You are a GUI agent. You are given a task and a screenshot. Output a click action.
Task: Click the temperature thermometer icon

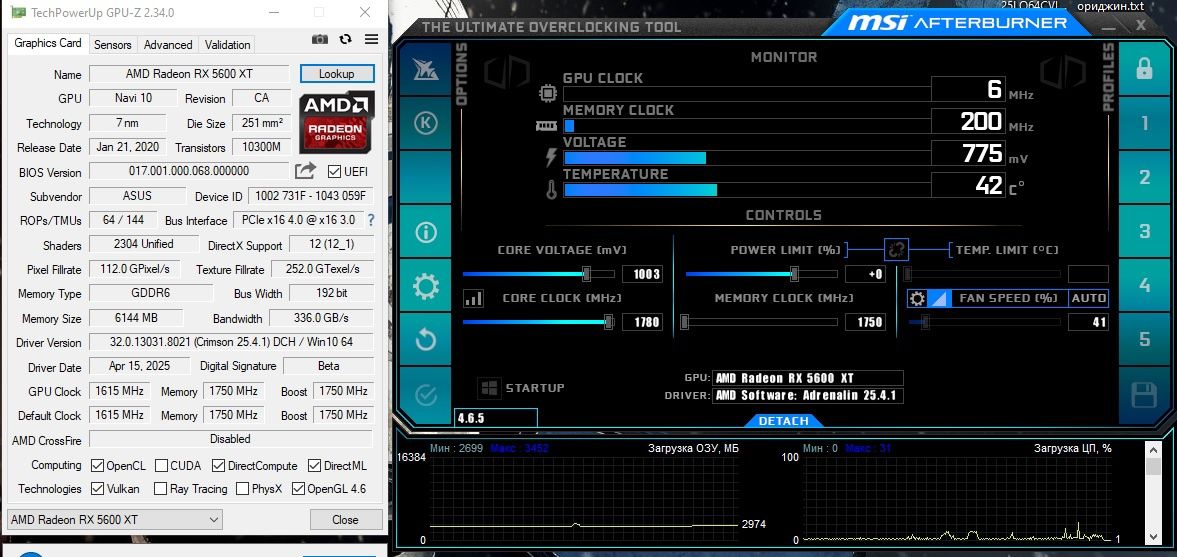(x=552, y=188)
